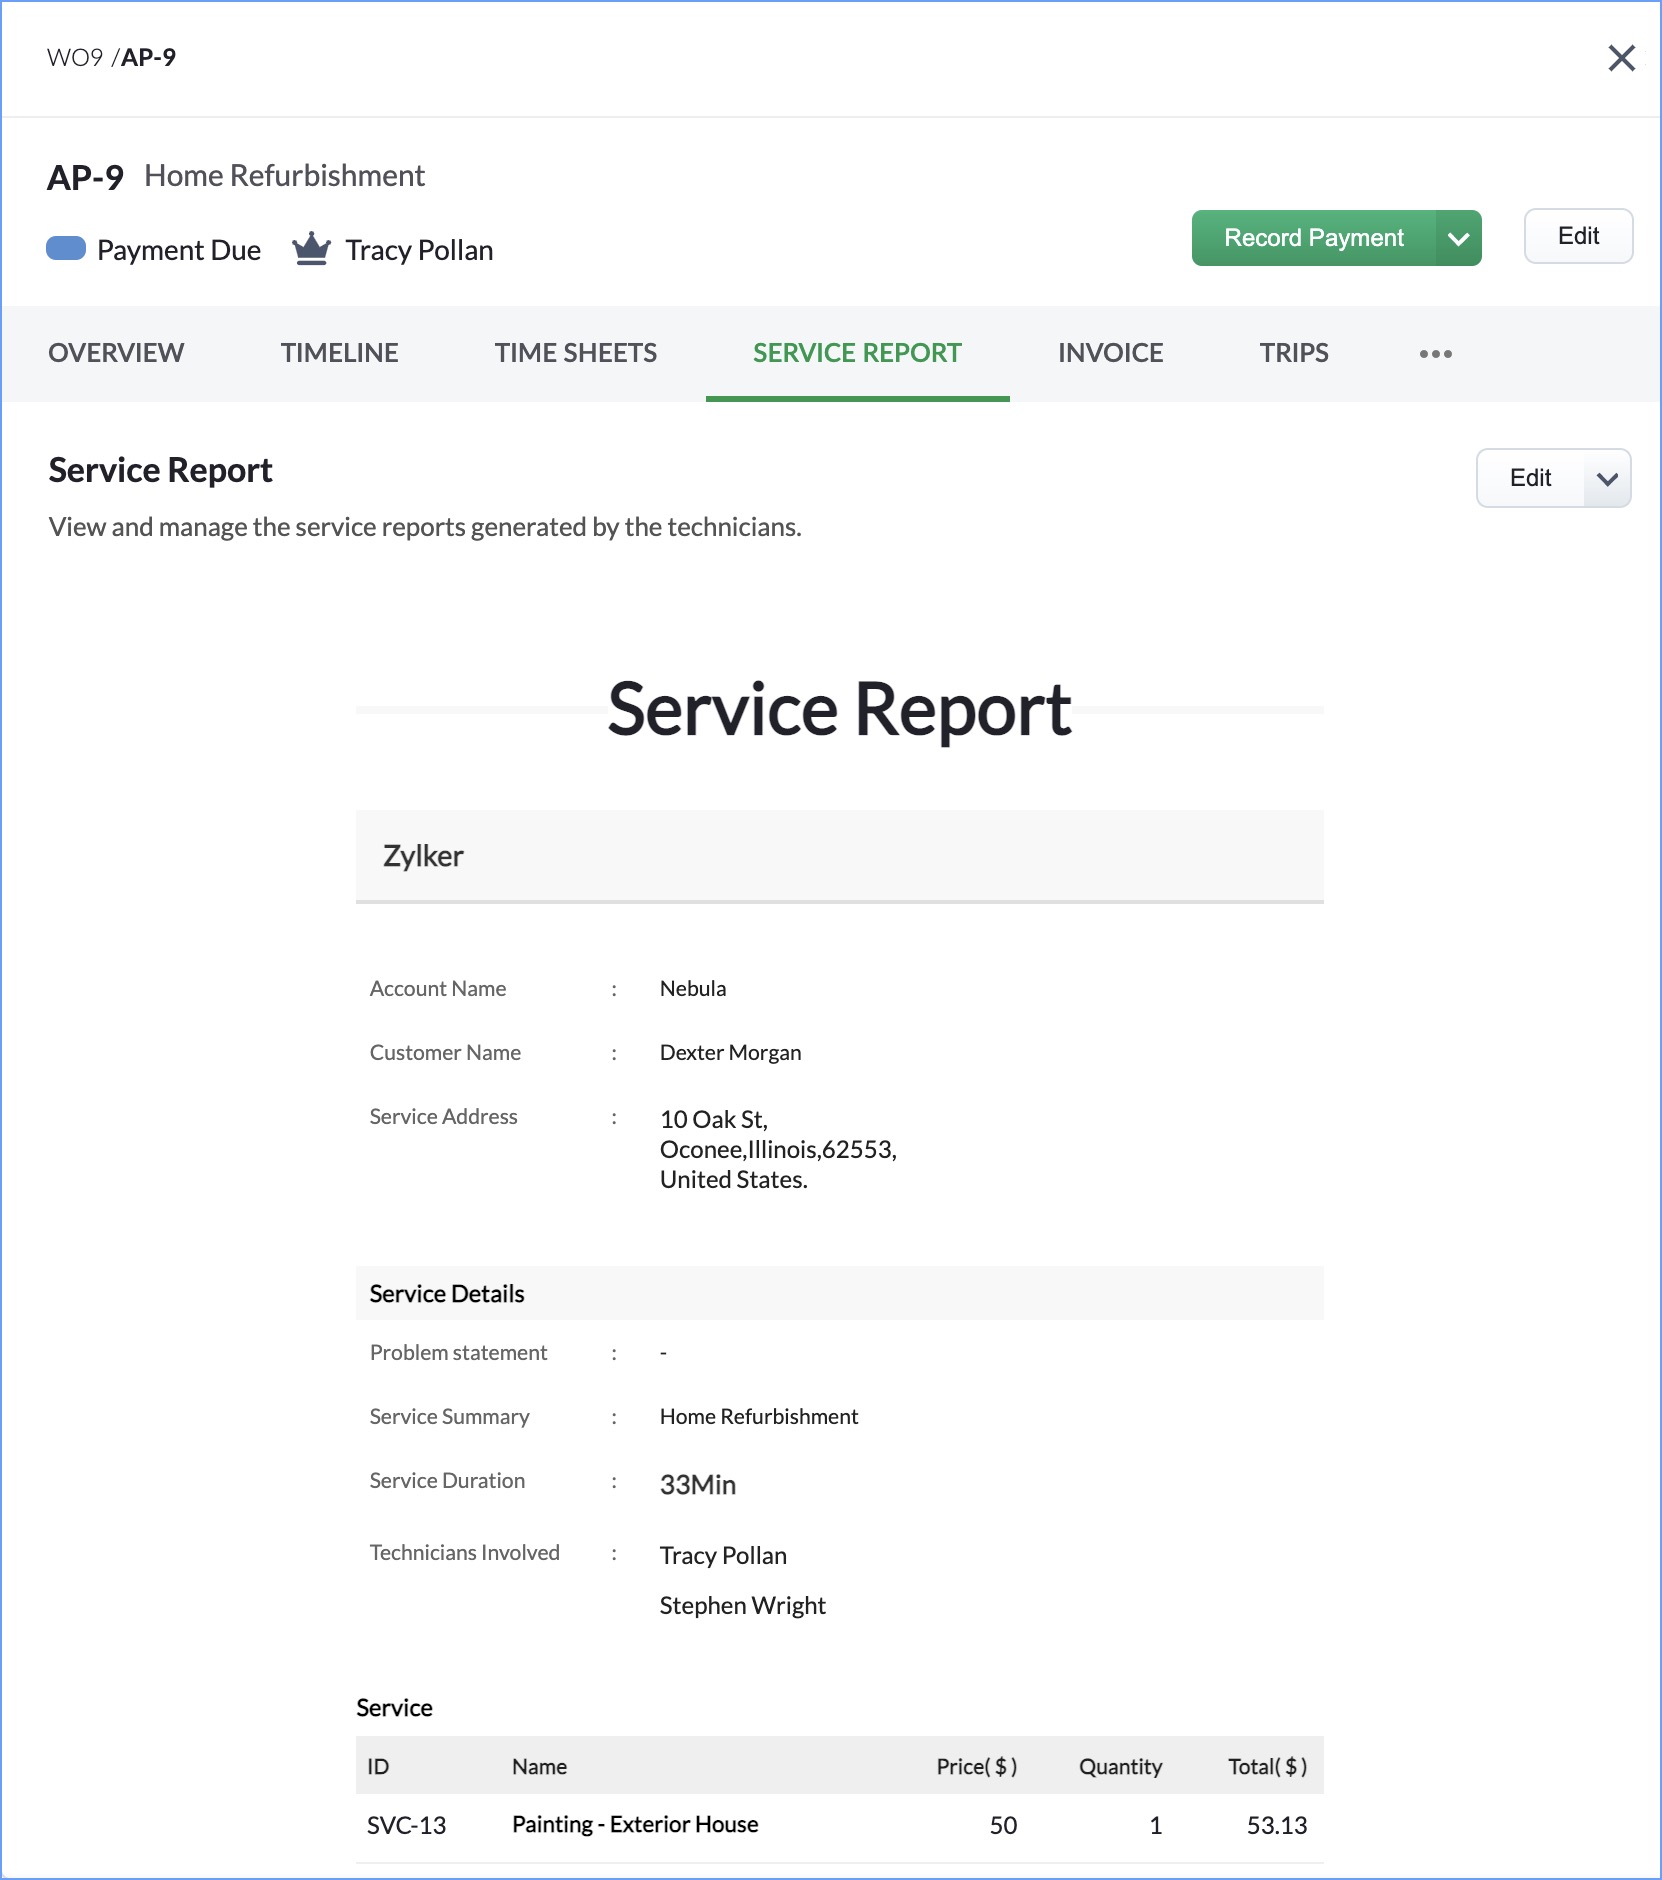Click the Painting - Exterior House service name
Image resolution: width=1662 pixels, height=1880 pixels.
point(635,1825)
